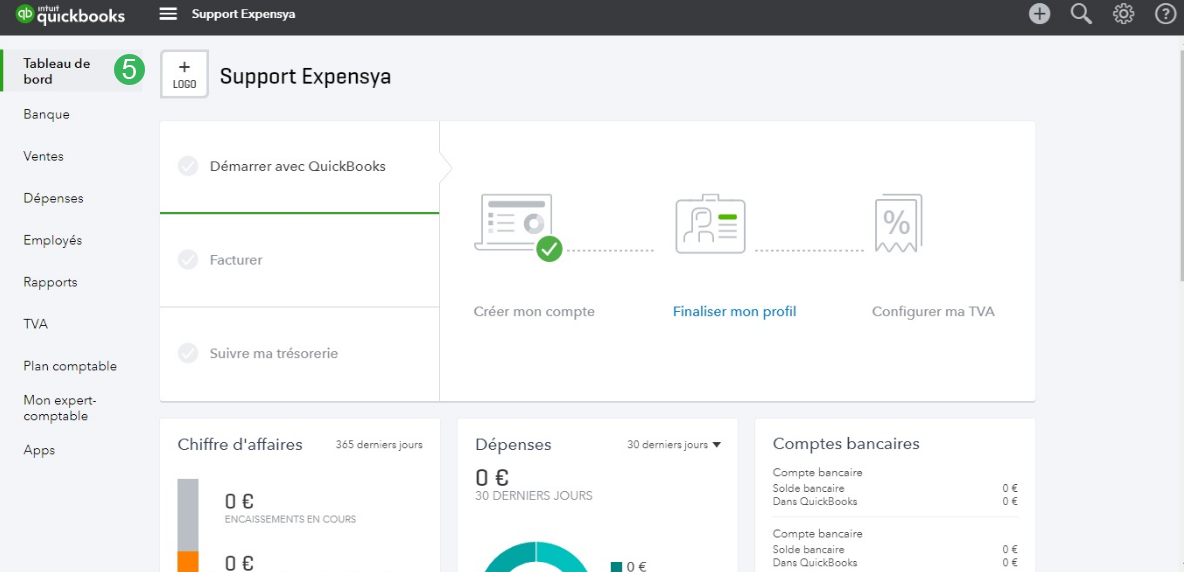Click the Configurer ma TVA label
Viewport: 1184px width, 572px height.
pos(933,311)
